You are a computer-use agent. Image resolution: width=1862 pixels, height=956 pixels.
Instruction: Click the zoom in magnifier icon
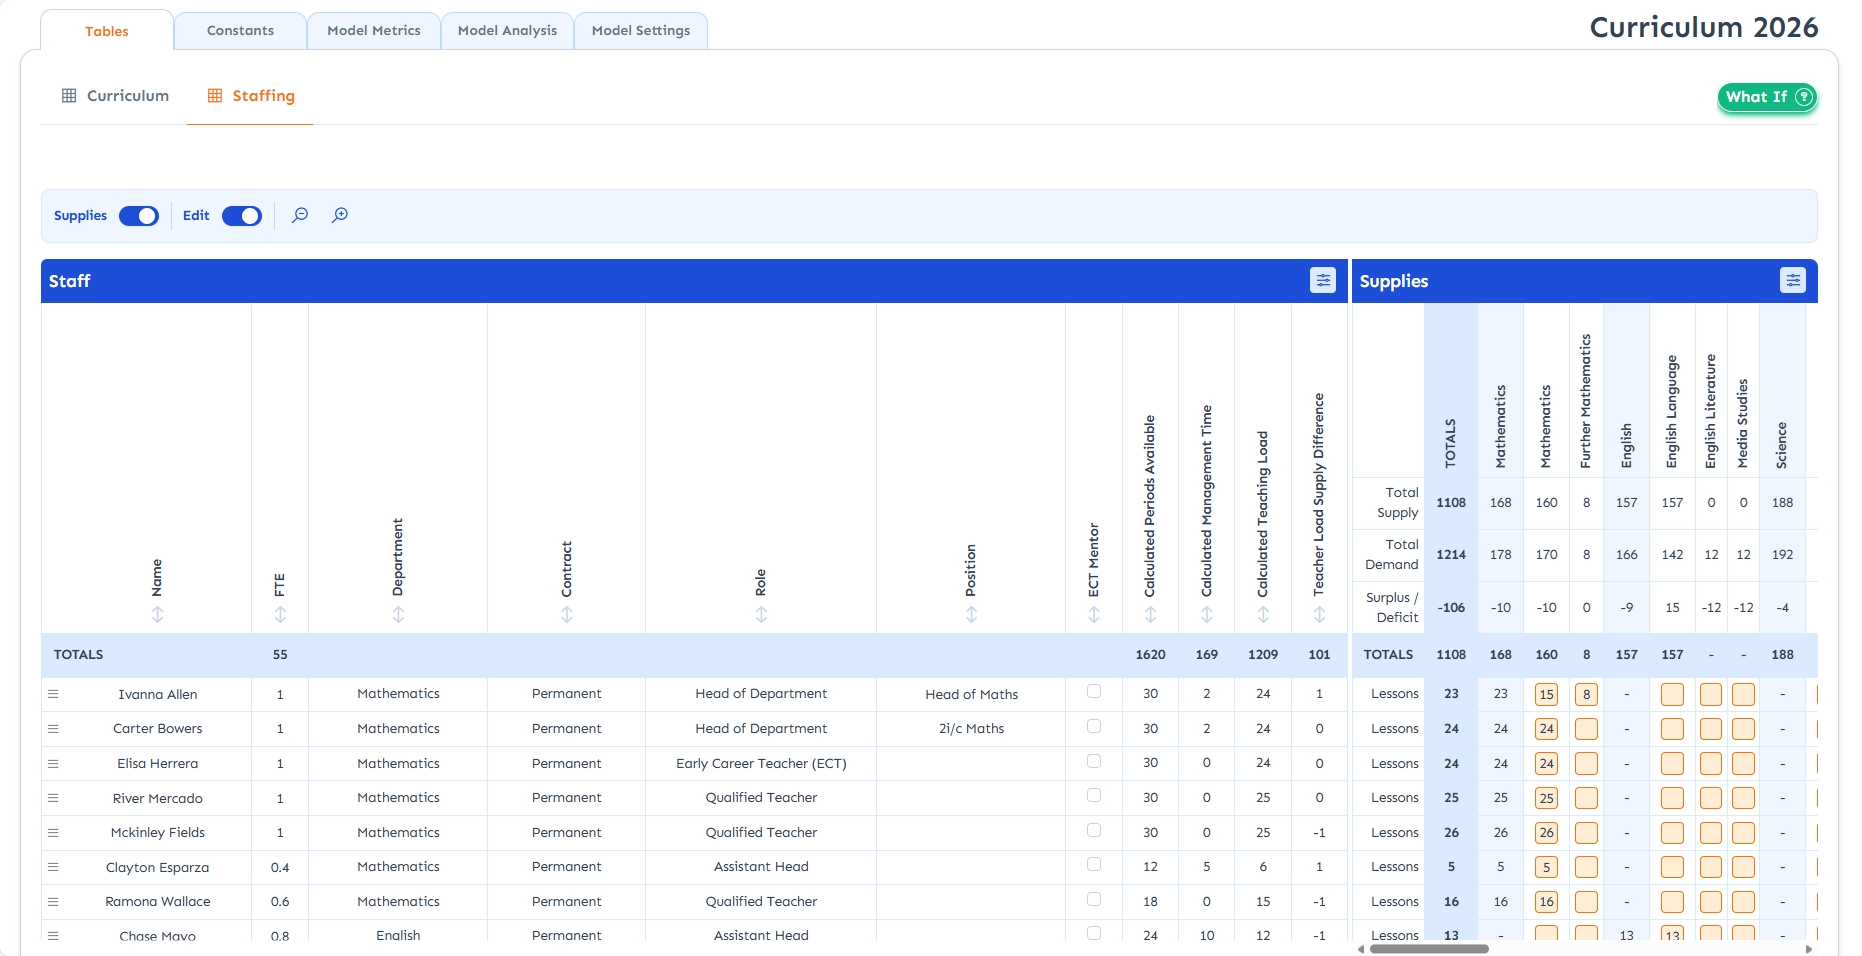pyautogui.click(x=340, y=215)
